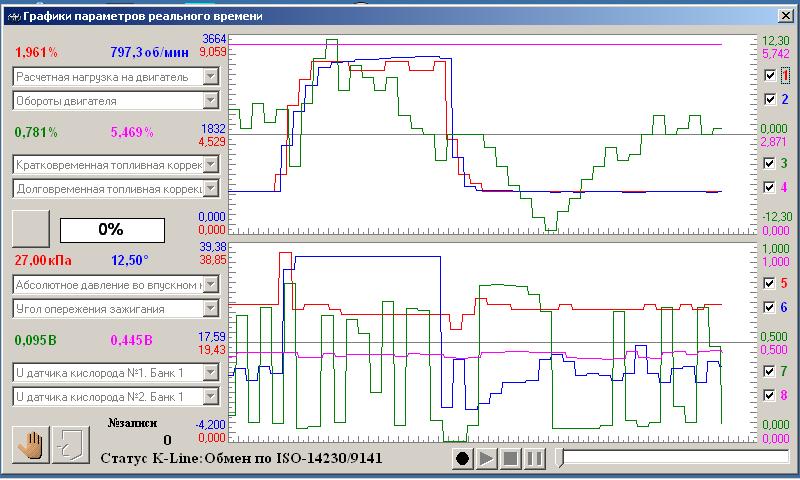
Task: Close the real-time graphs window
Action: click(783, 14)
